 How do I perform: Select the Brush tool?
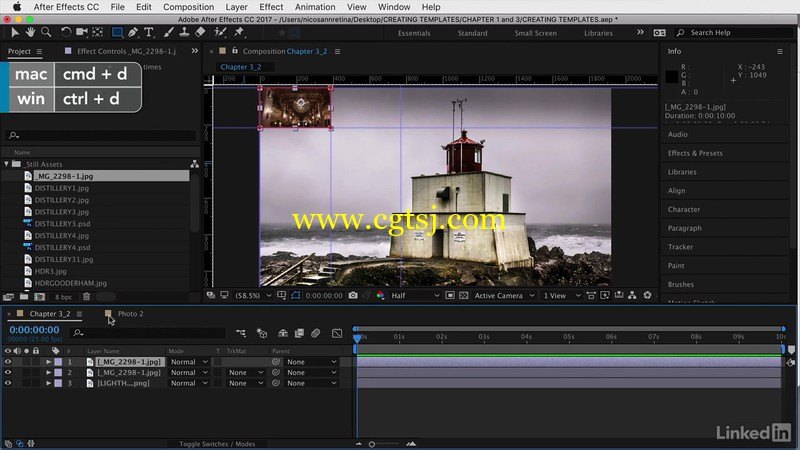[168, 33]
